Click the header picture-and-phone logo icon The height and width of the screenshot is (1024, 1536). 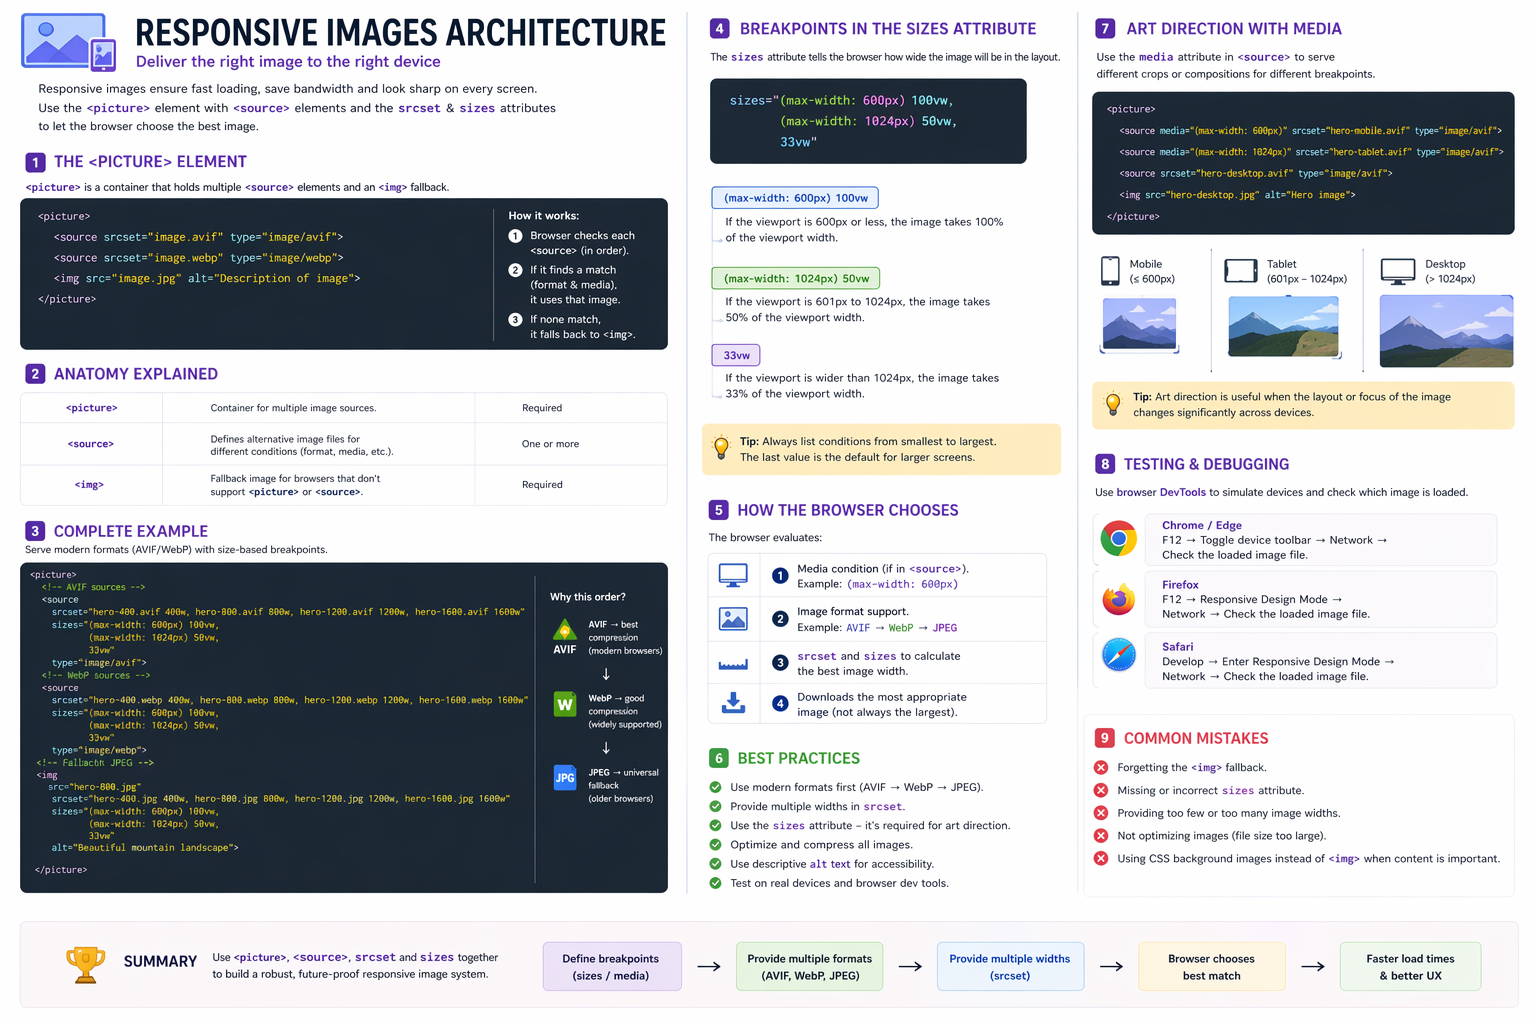68,42
